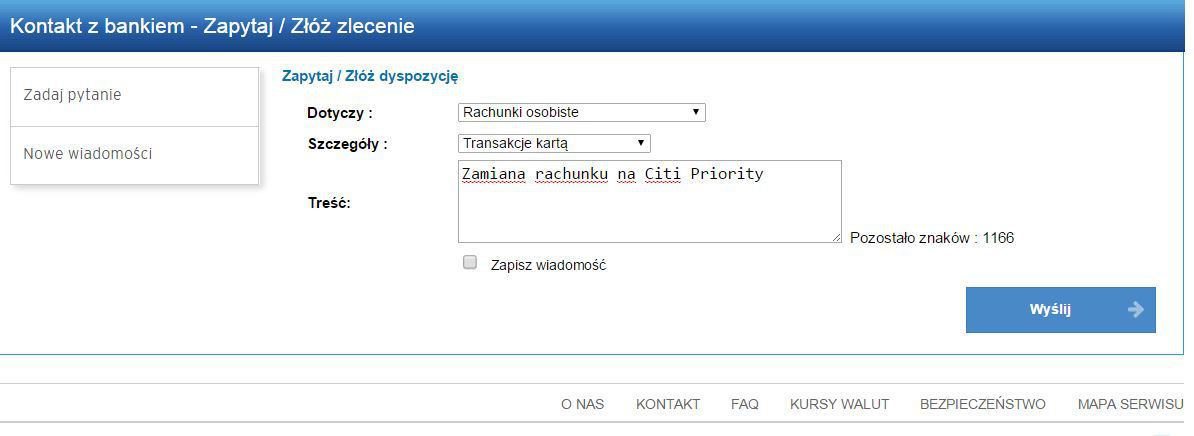Grab the text area resize handle corner
The image size is (1194, 436).
click(837, 238)
